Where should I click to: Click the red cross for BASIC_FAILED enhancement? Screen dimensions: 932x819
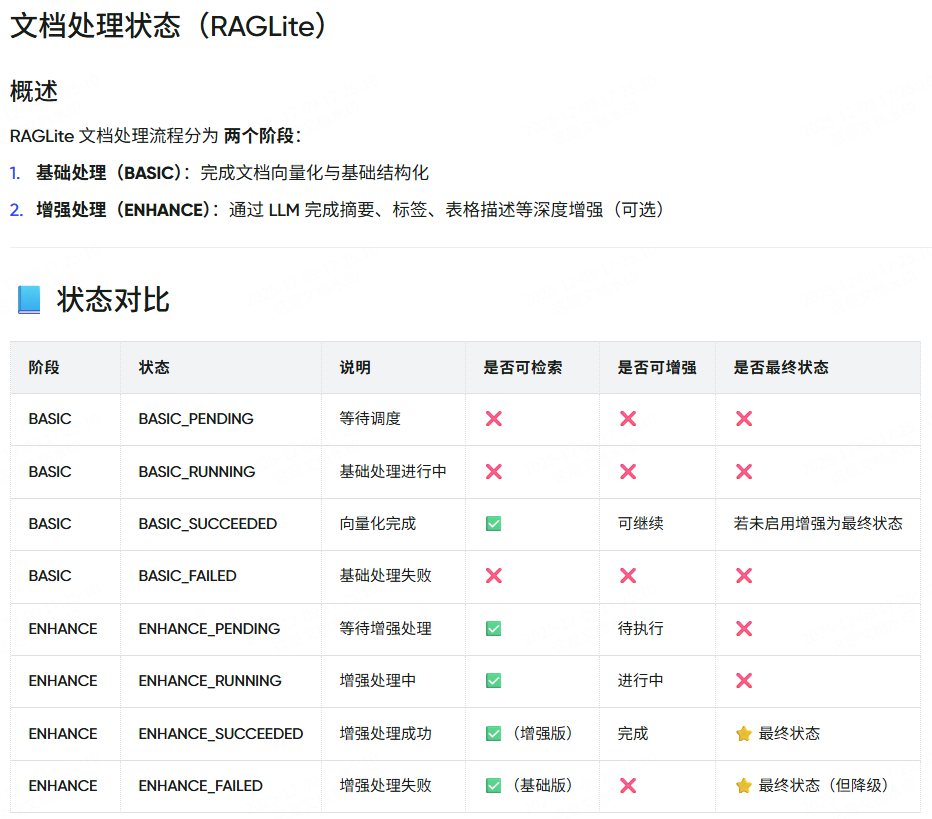tap(628, 576)
